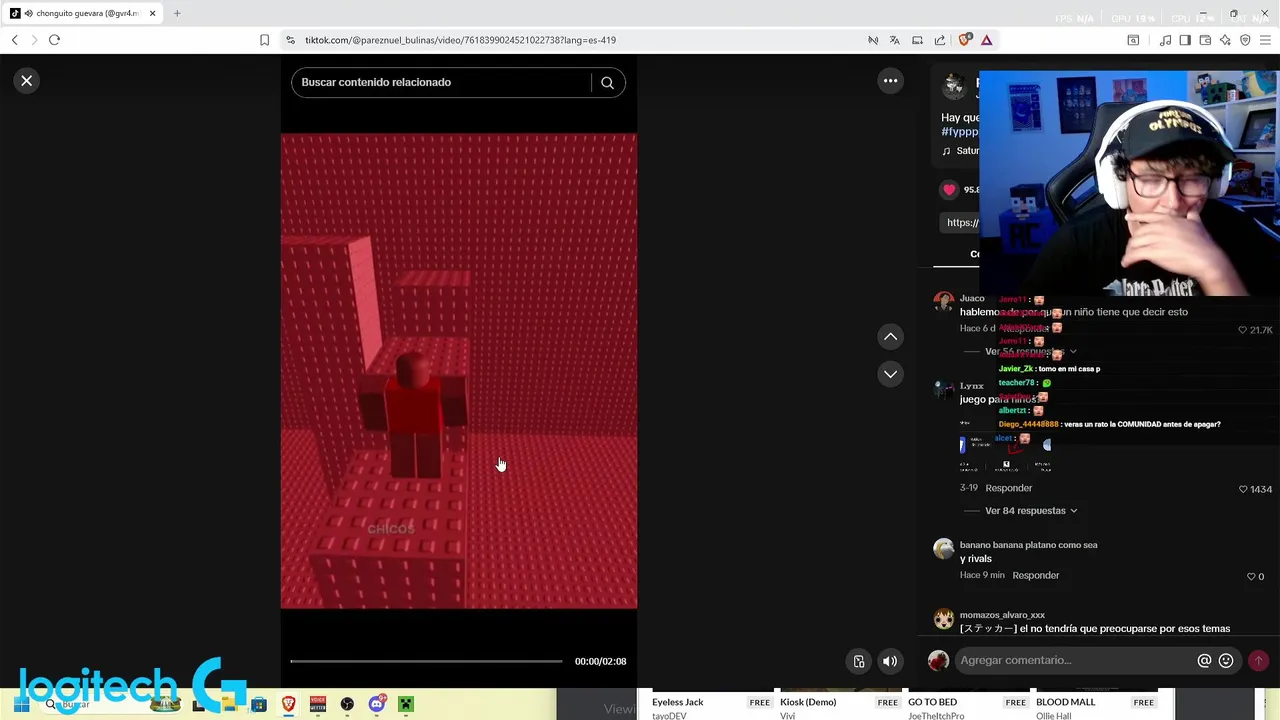1280x720 pixels.
Task: Like the video with heart icon
Action: pyautogui.click(x=949, y=189)
